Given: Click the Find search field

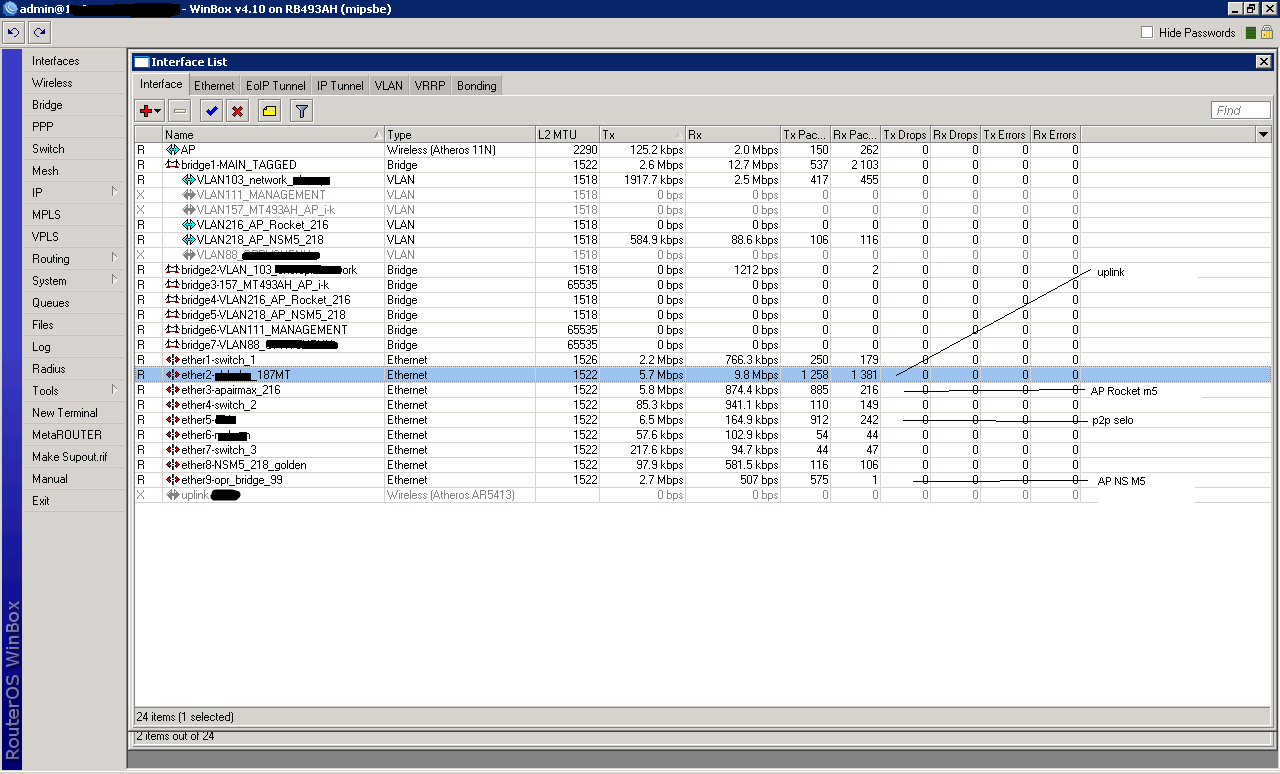Looking at the screenshot, I should coord(1240,111).
